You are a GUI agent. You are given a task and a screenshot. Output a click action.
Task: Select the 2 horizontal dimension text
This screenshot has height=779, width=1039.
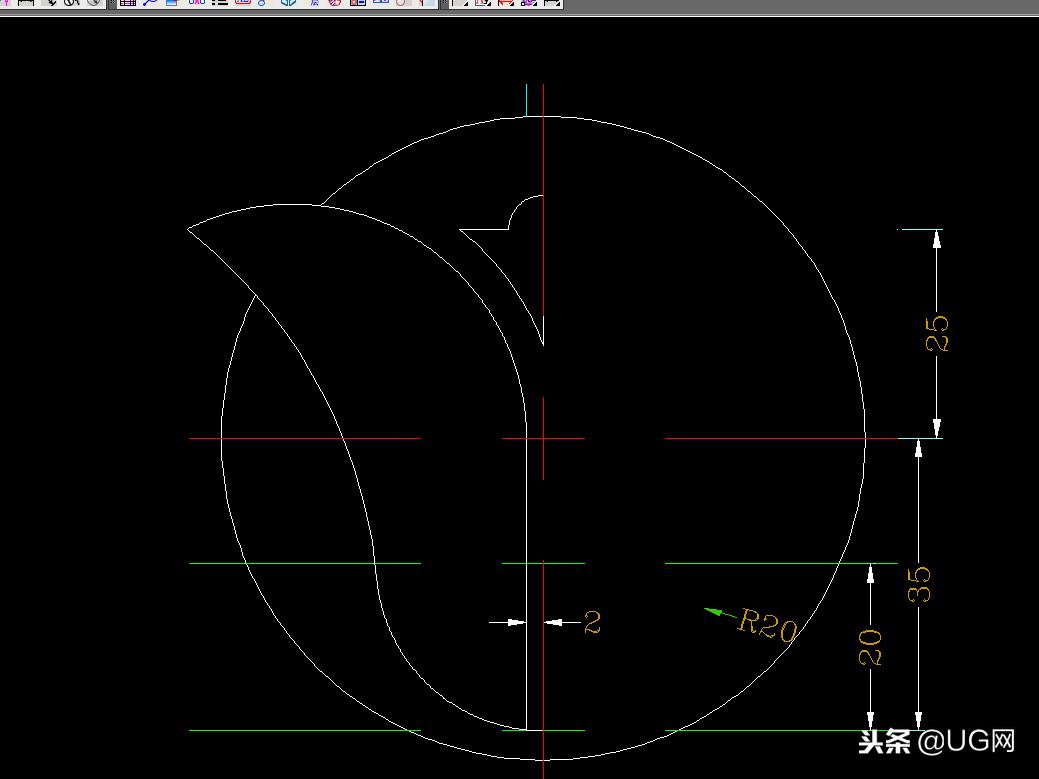[x=593, y=623]
